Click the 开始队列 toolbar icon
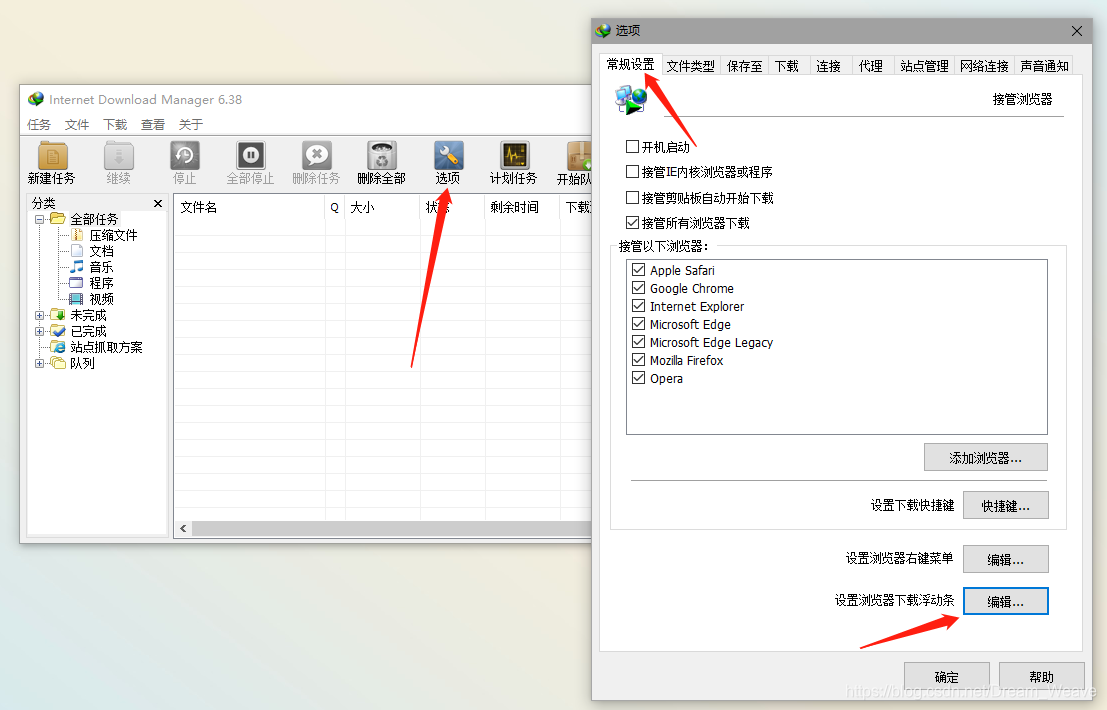This screenshot has height=710, width=1107. point(574,163)
